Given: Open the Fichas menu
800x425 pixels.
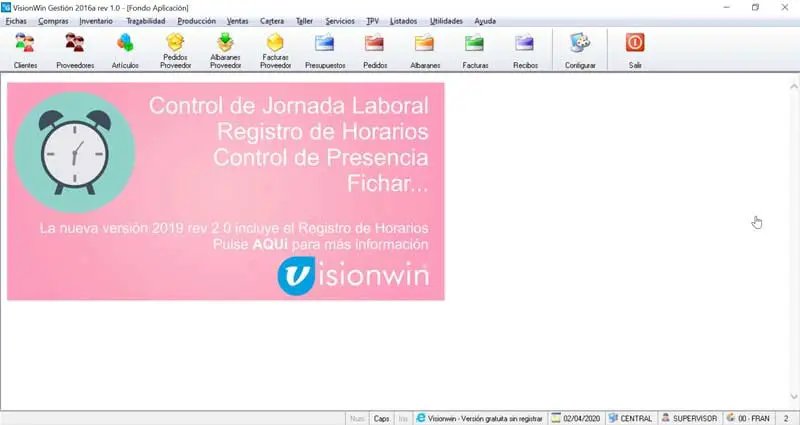Looking at the screenshot, I should click(16, 21).
